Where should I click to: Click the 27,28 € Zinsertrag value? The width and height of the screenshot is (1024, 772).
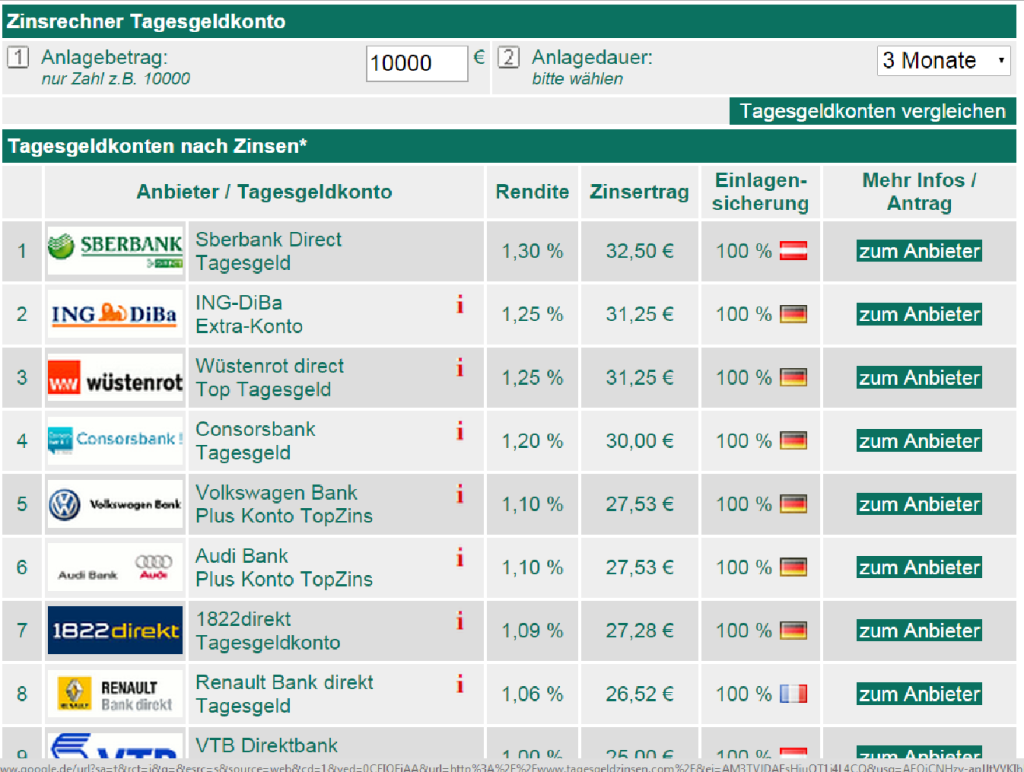pyautogui.click(x=639, y=630)
